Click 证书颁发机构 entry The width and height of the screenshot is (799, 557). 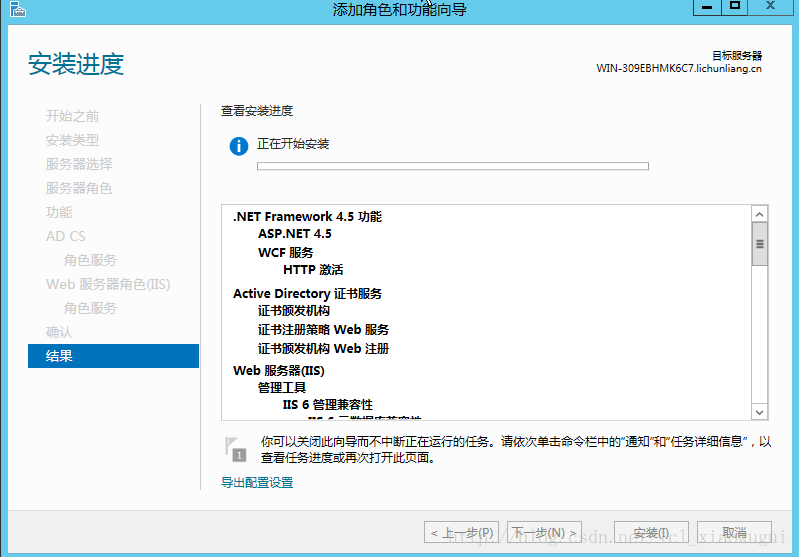[294, 310]
